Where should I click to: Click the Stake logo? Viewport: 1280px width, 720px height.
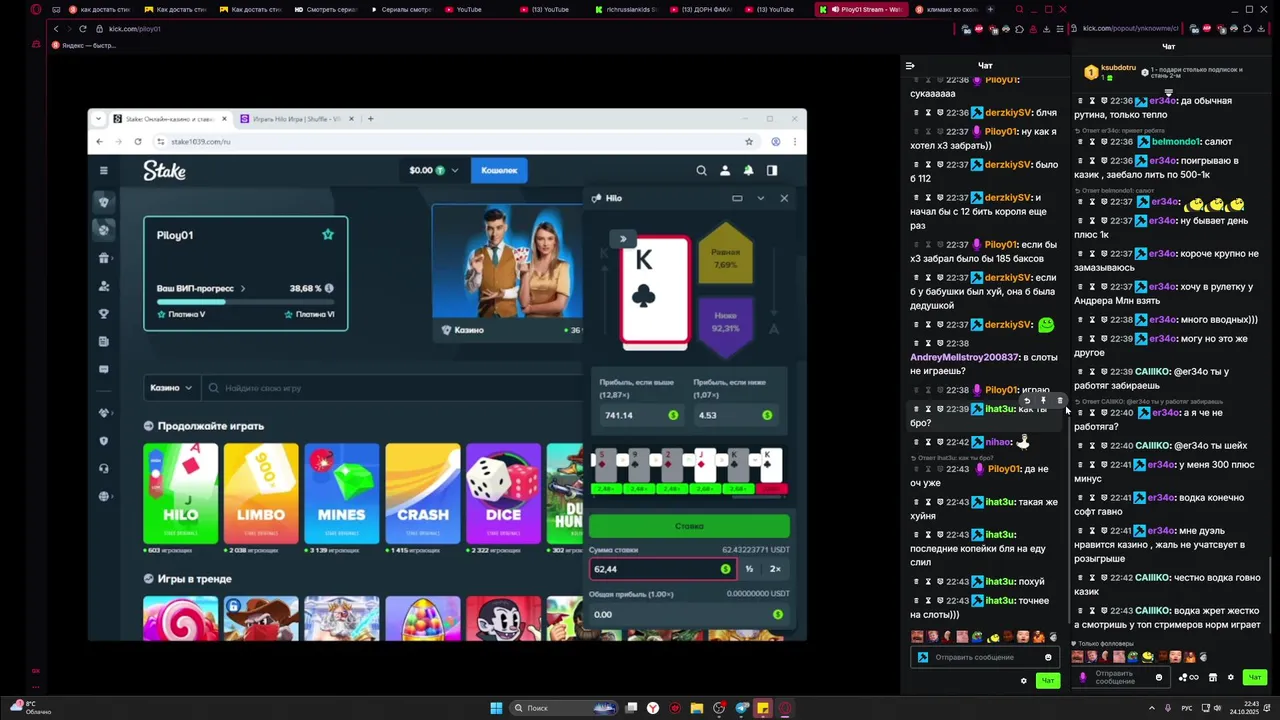click(x=164, y=171)
